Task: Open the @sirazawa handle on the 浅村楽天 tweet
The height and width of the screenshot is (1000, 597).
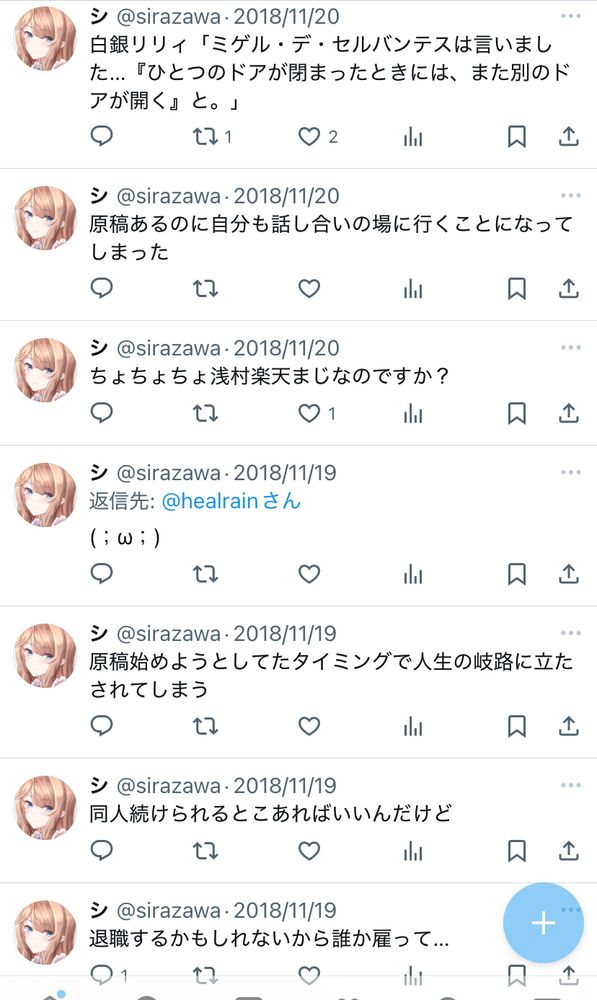Action: (x=168, y=348)
